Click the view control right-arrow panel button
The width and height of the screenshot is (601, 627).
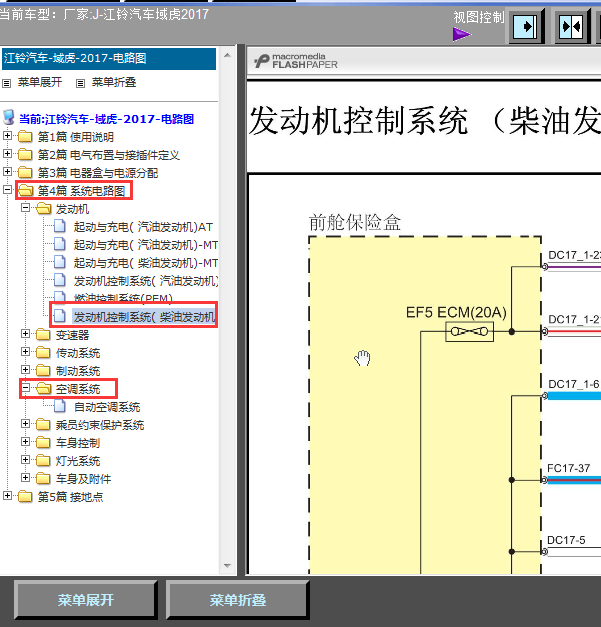point(525,27)
